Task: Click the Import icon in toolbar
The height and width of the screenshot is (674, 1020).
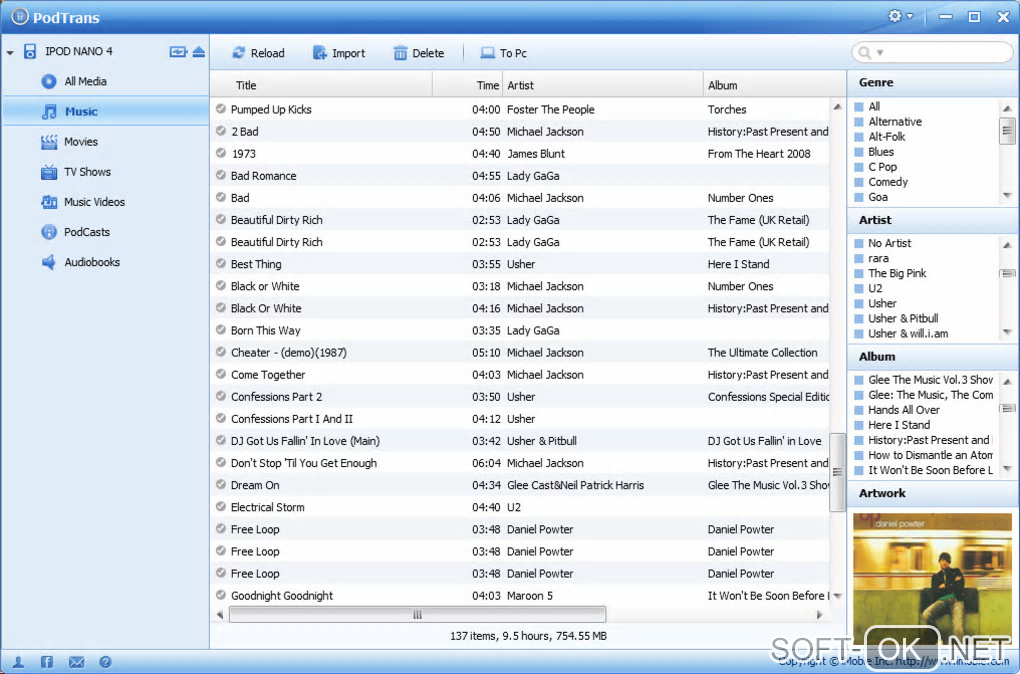Action: click(x=319, y=53)
